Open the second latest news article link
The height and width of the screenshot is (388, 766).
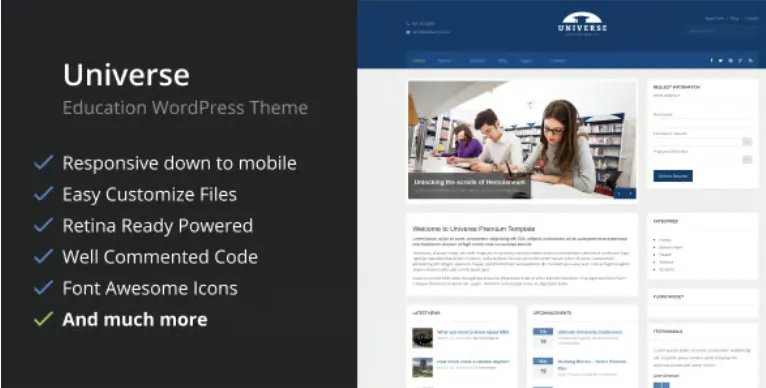click(x=473, y=362)
